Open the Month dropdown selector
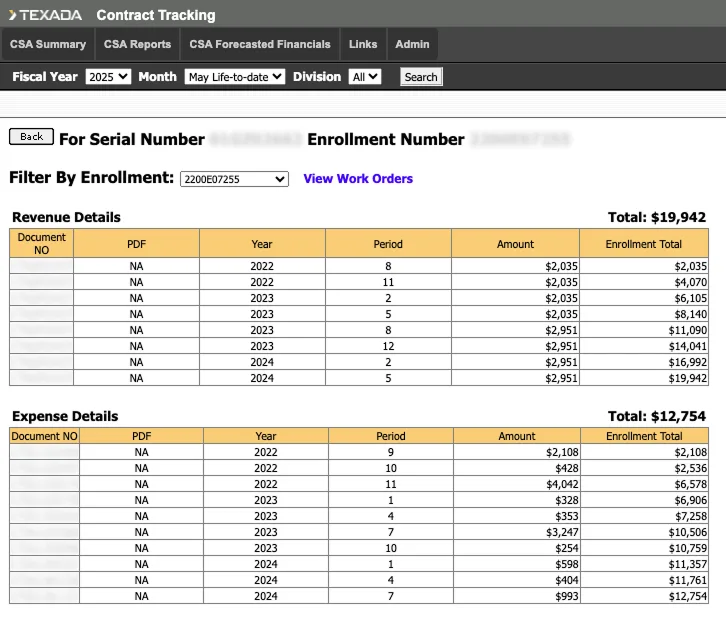This screenshot has width=726, height=617. 235,77
